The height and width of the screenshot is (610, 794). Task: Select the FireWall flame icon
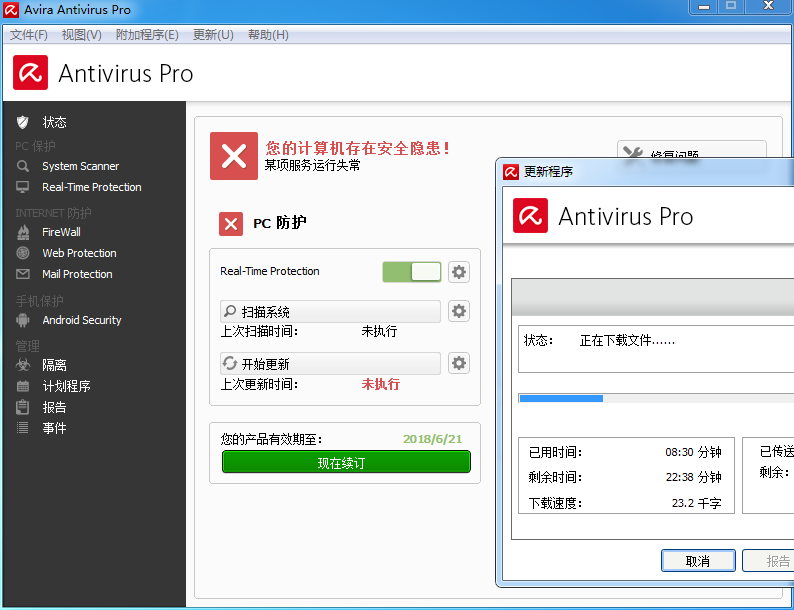point(23,232)
